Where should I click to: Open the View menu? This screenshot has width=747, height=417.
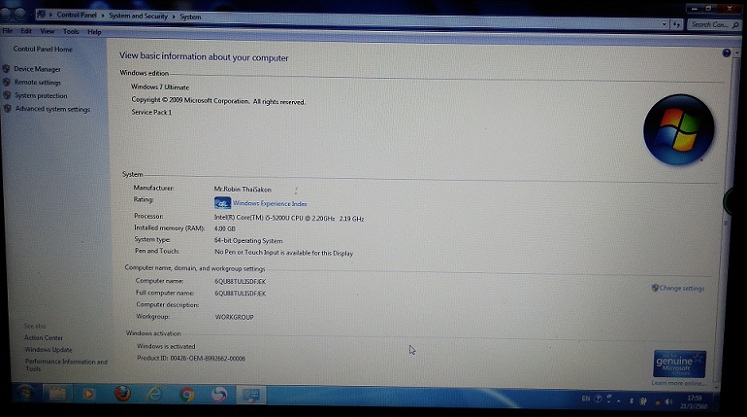pos(47,31)
